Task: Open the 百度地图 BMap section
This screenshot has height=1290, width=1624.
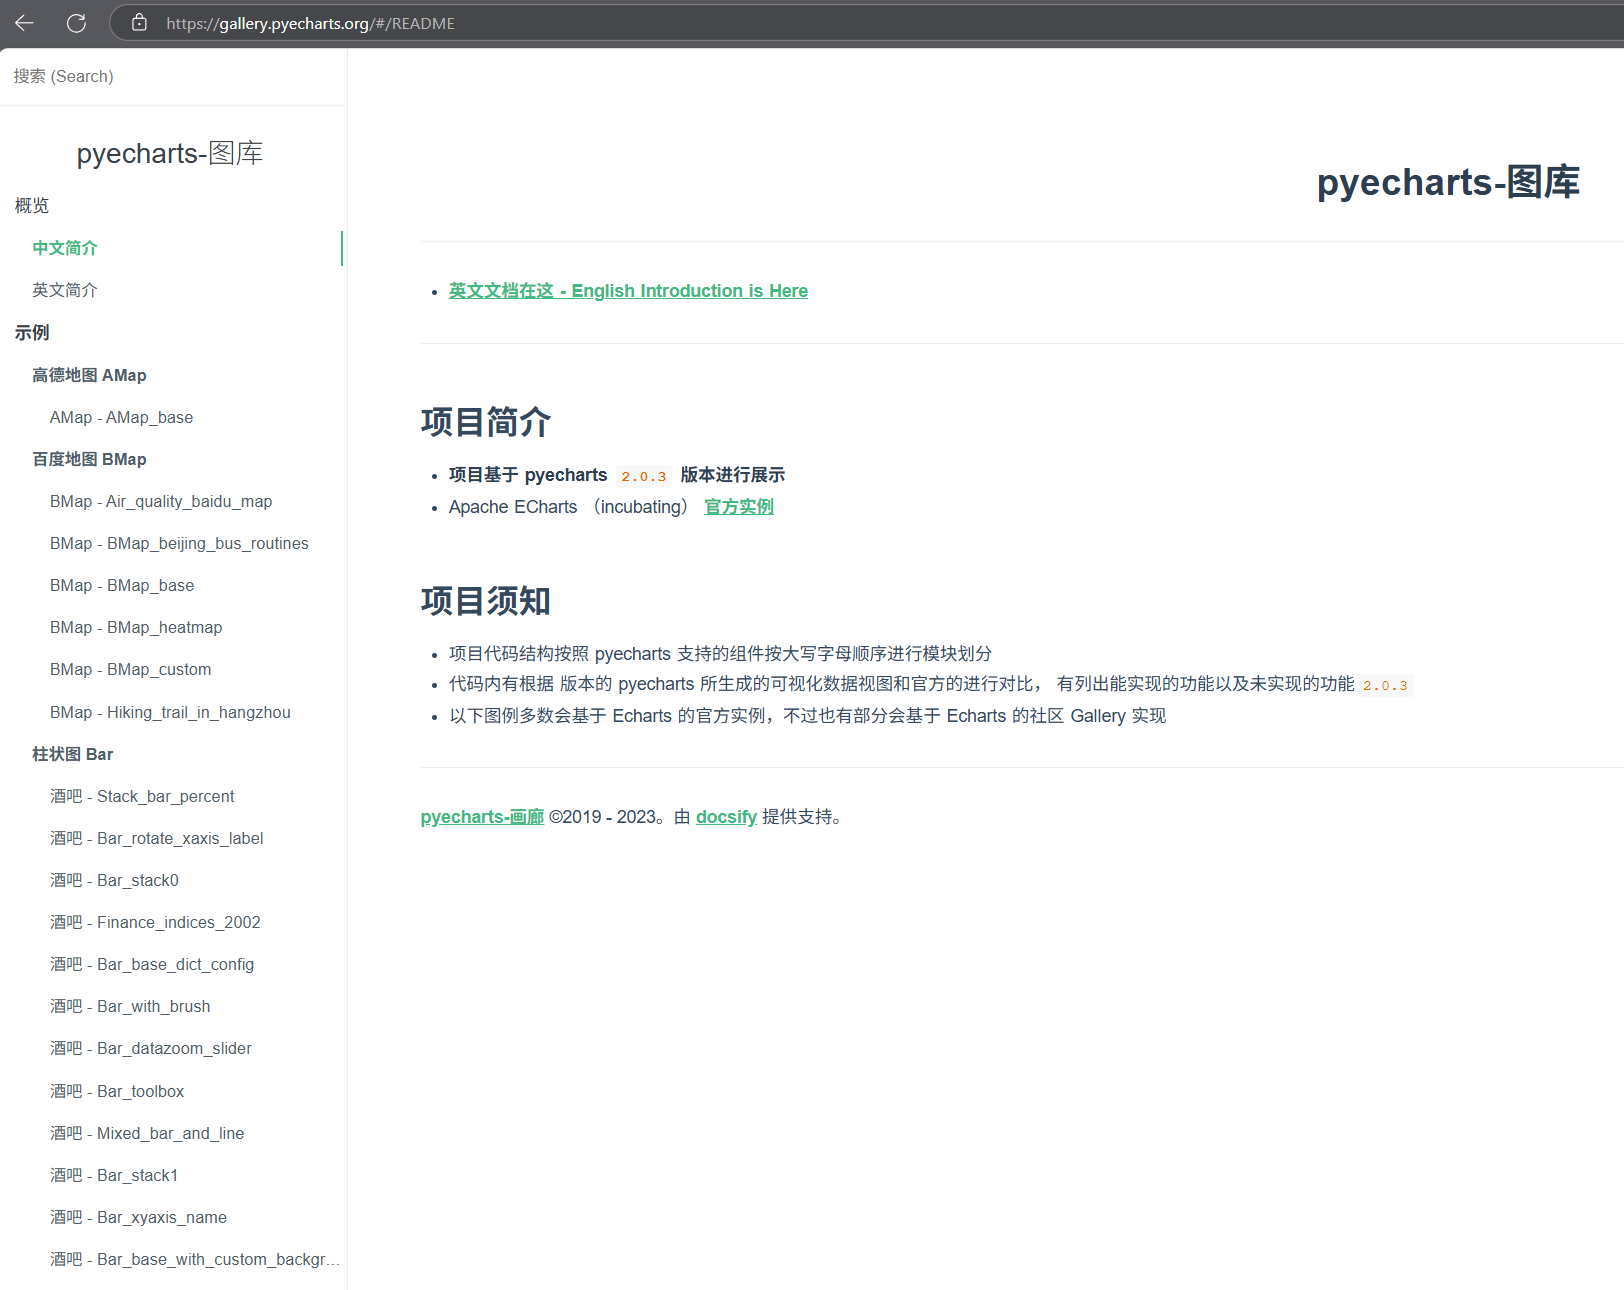Action: [x=89, y=459]
